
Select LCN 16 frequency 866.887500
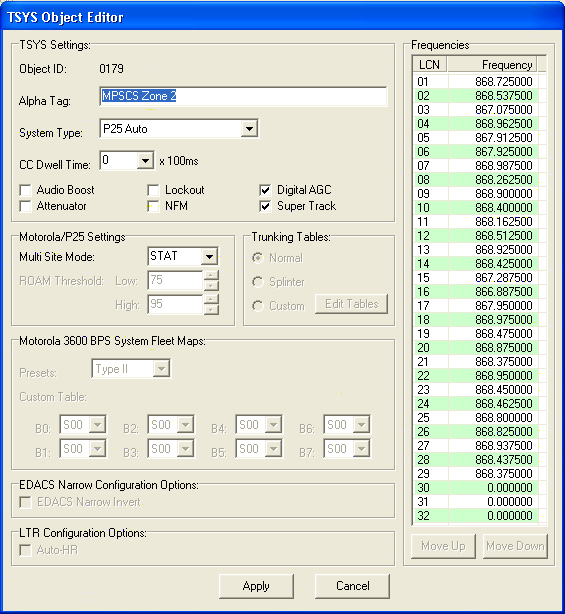(x=476, y=292)
